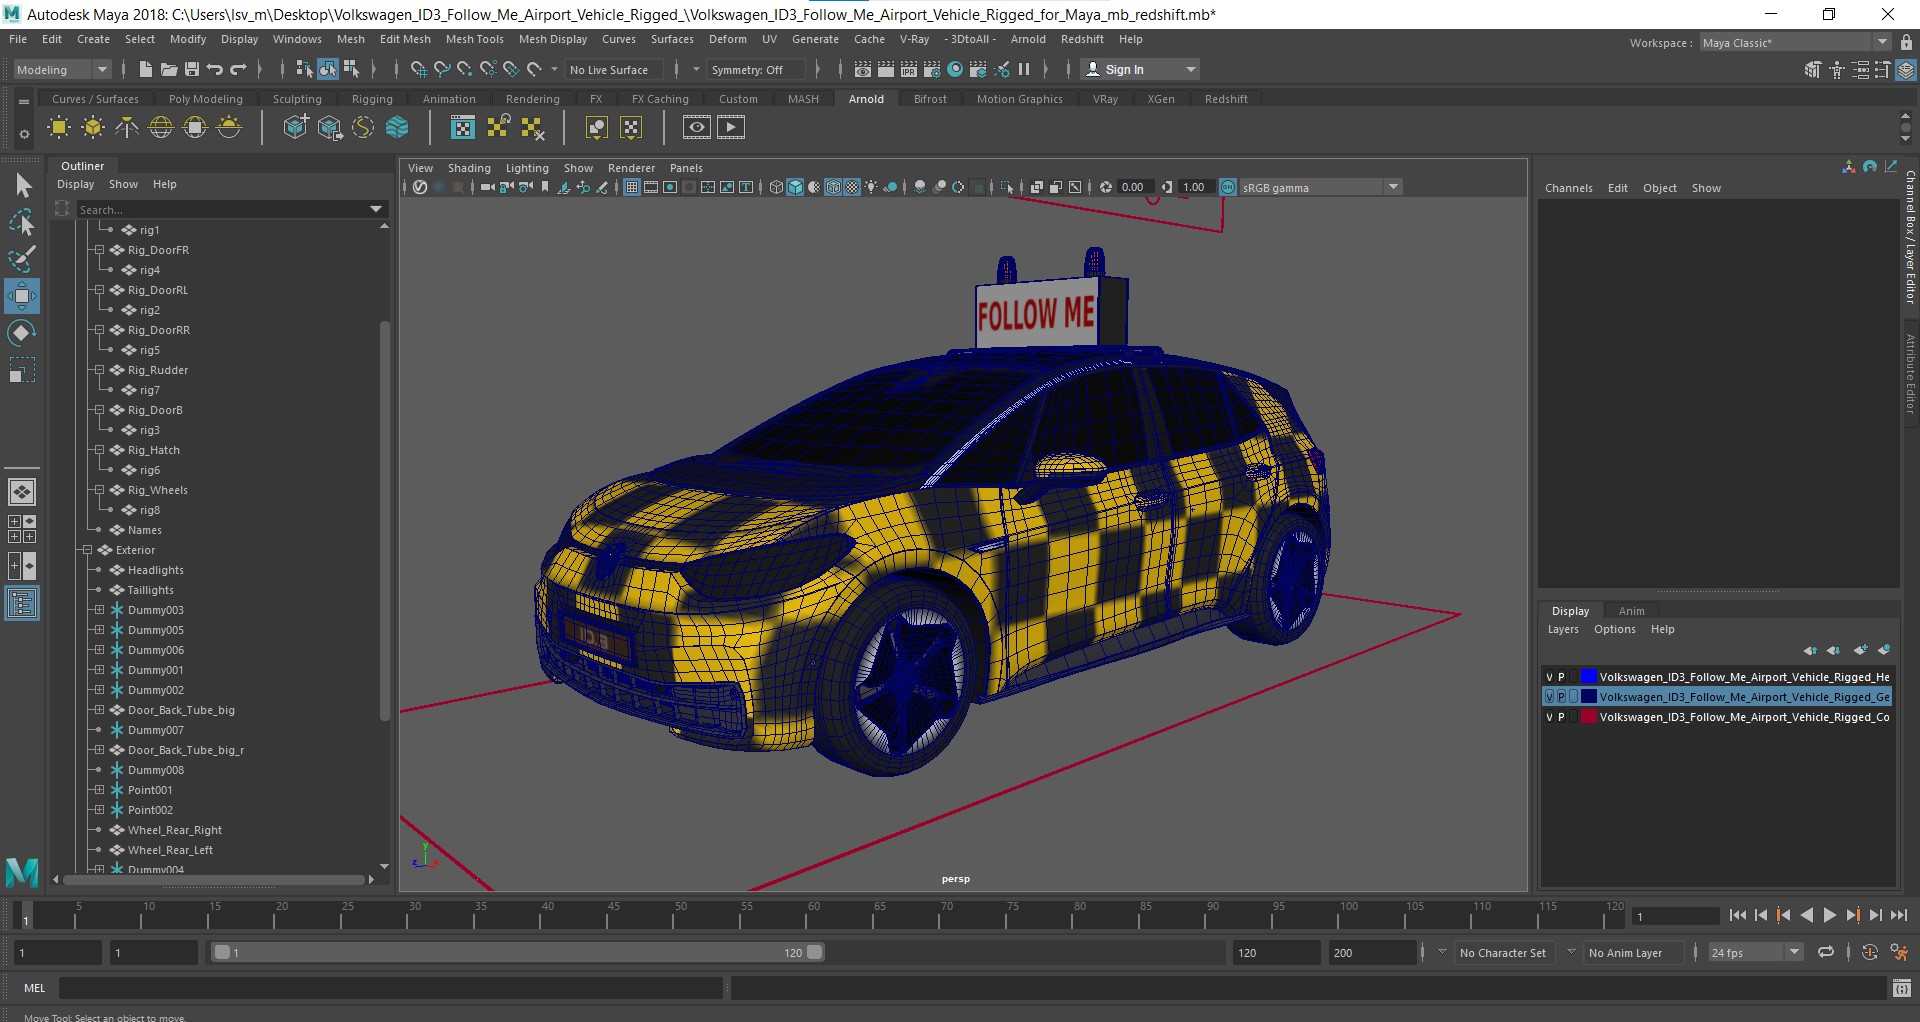1920x1022 pixels.
Task: Move selected layer up in list
Action: tap(1810, 650)
